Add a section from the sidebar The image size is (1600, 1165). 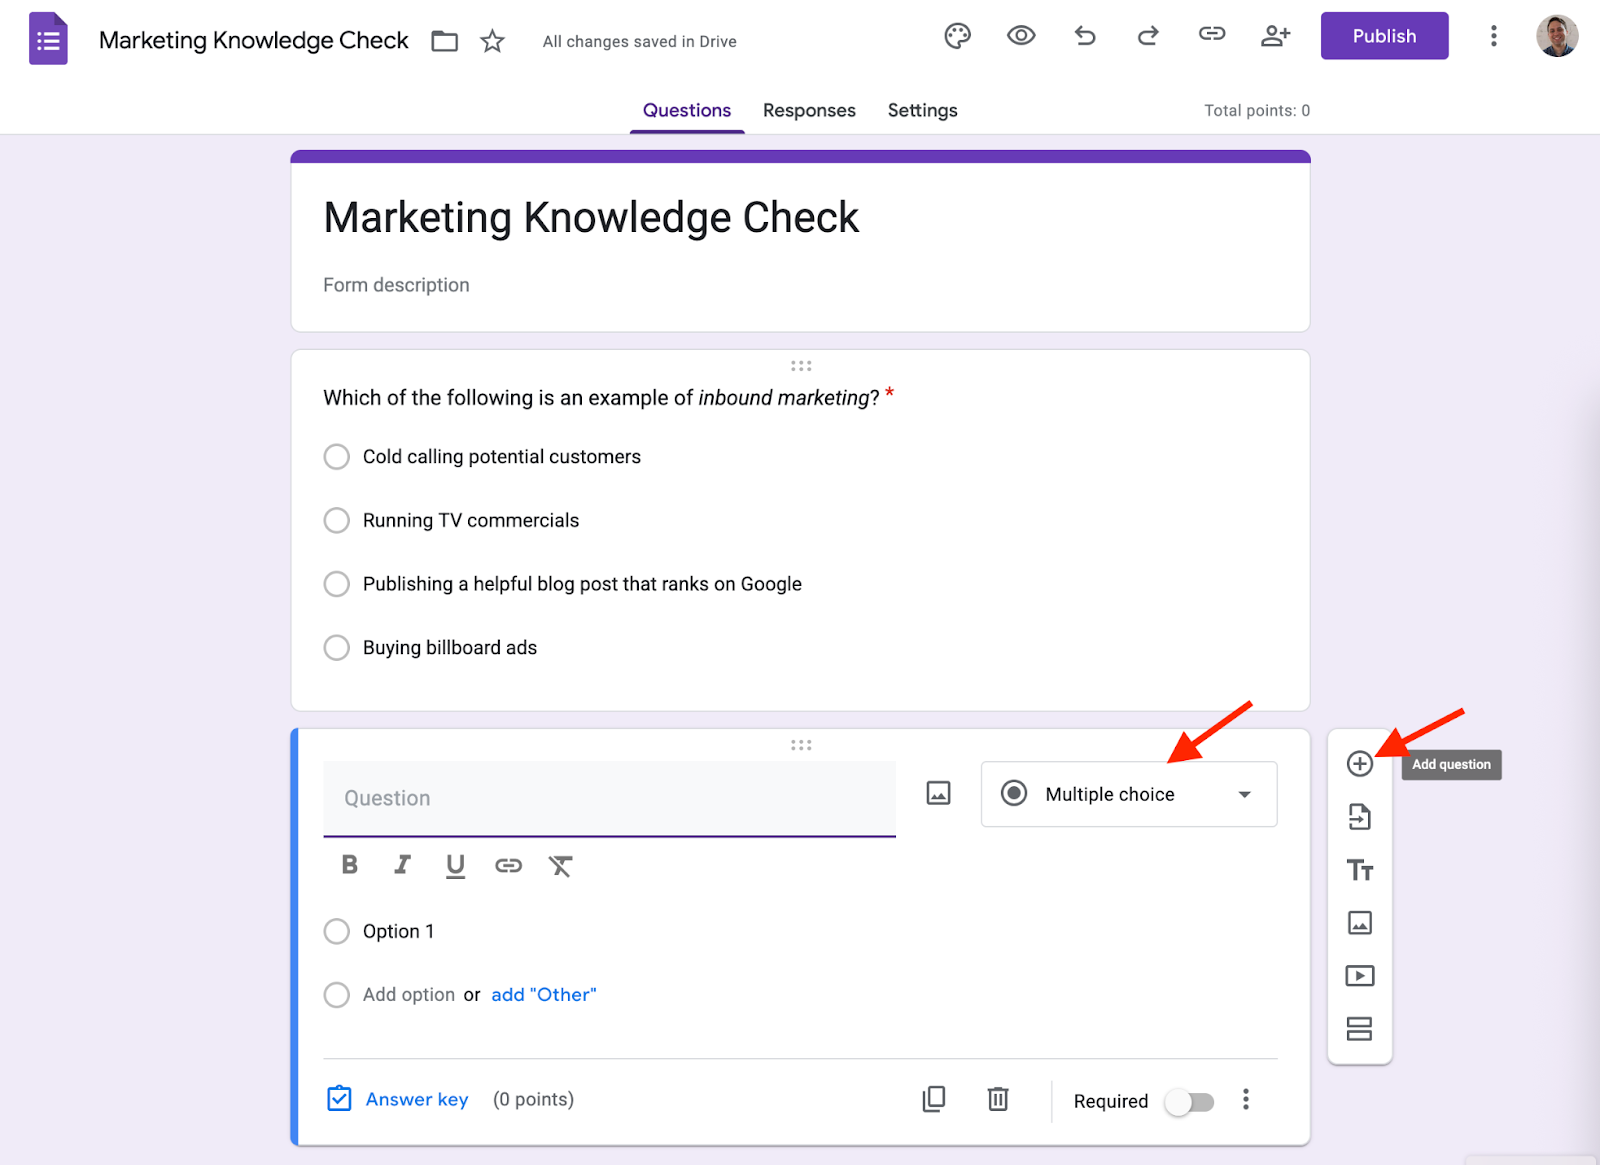[x=1359, y=1029]
